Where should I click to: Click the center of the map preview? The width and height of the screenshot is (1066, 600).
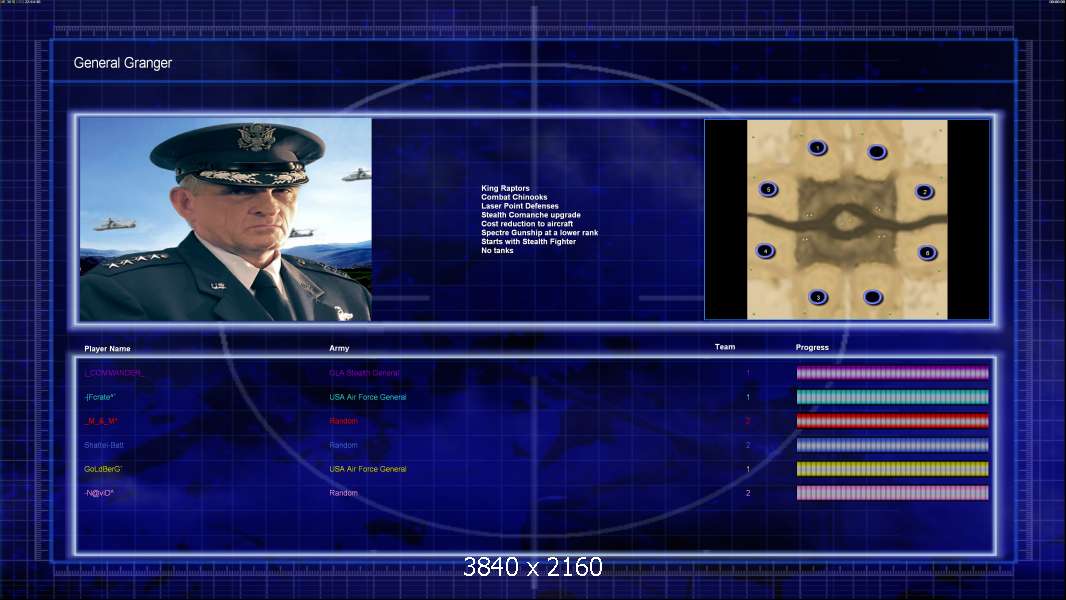coord(847,219)
